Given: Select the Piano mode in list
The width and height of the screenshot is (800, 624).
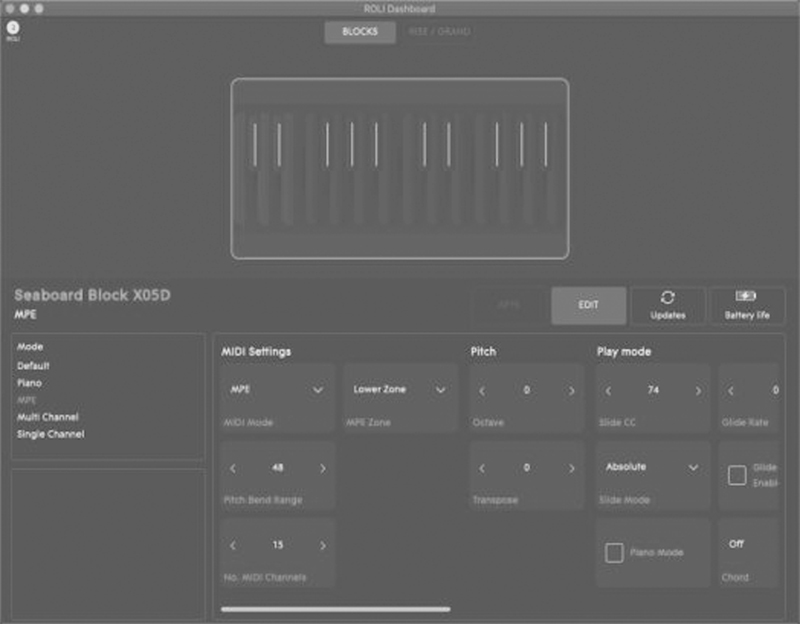Looking at the screenshot, I should [x=29, y=383].
